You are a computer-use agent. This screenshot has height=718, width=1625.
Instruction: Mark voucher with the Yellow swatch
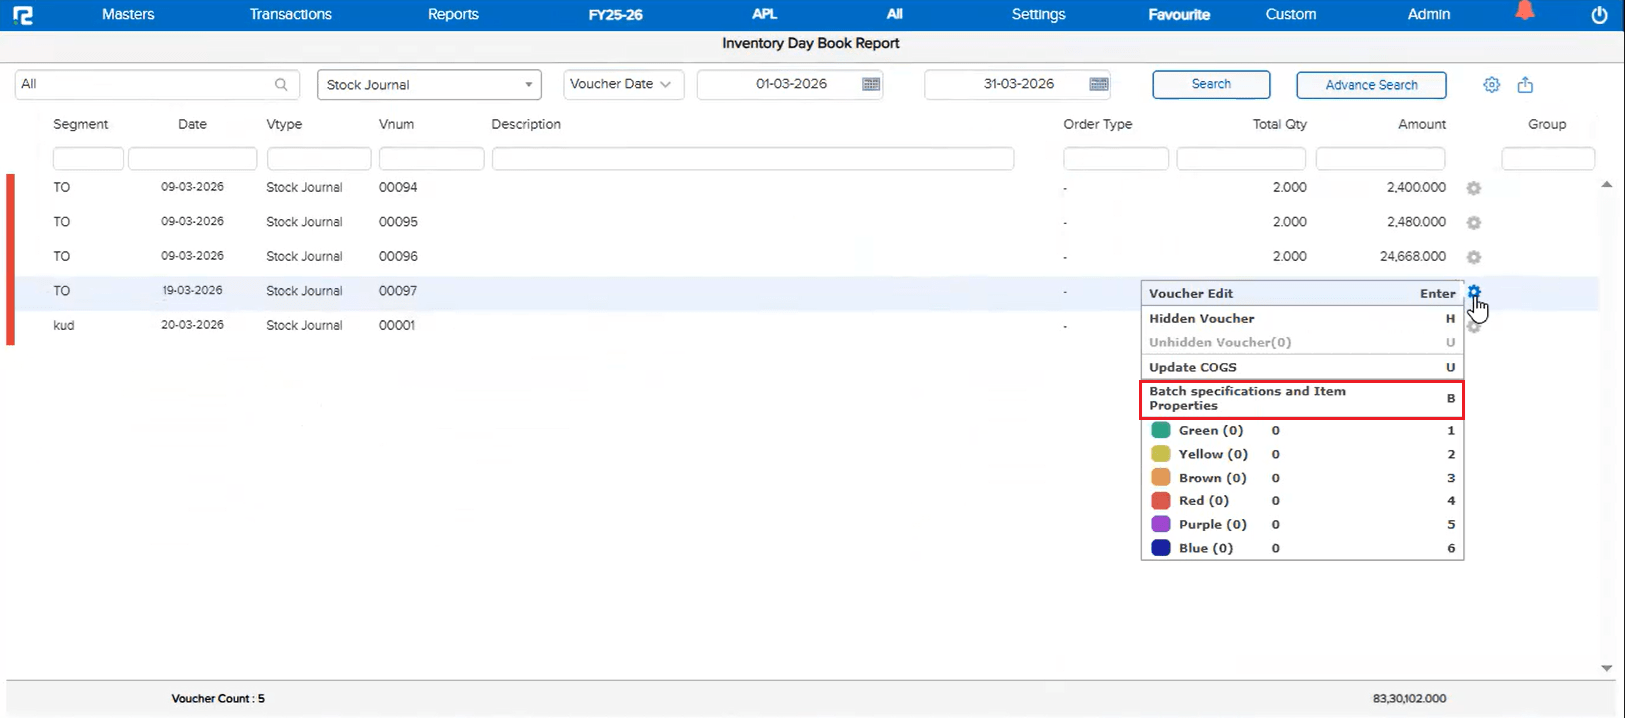(x=1160, y=454)
